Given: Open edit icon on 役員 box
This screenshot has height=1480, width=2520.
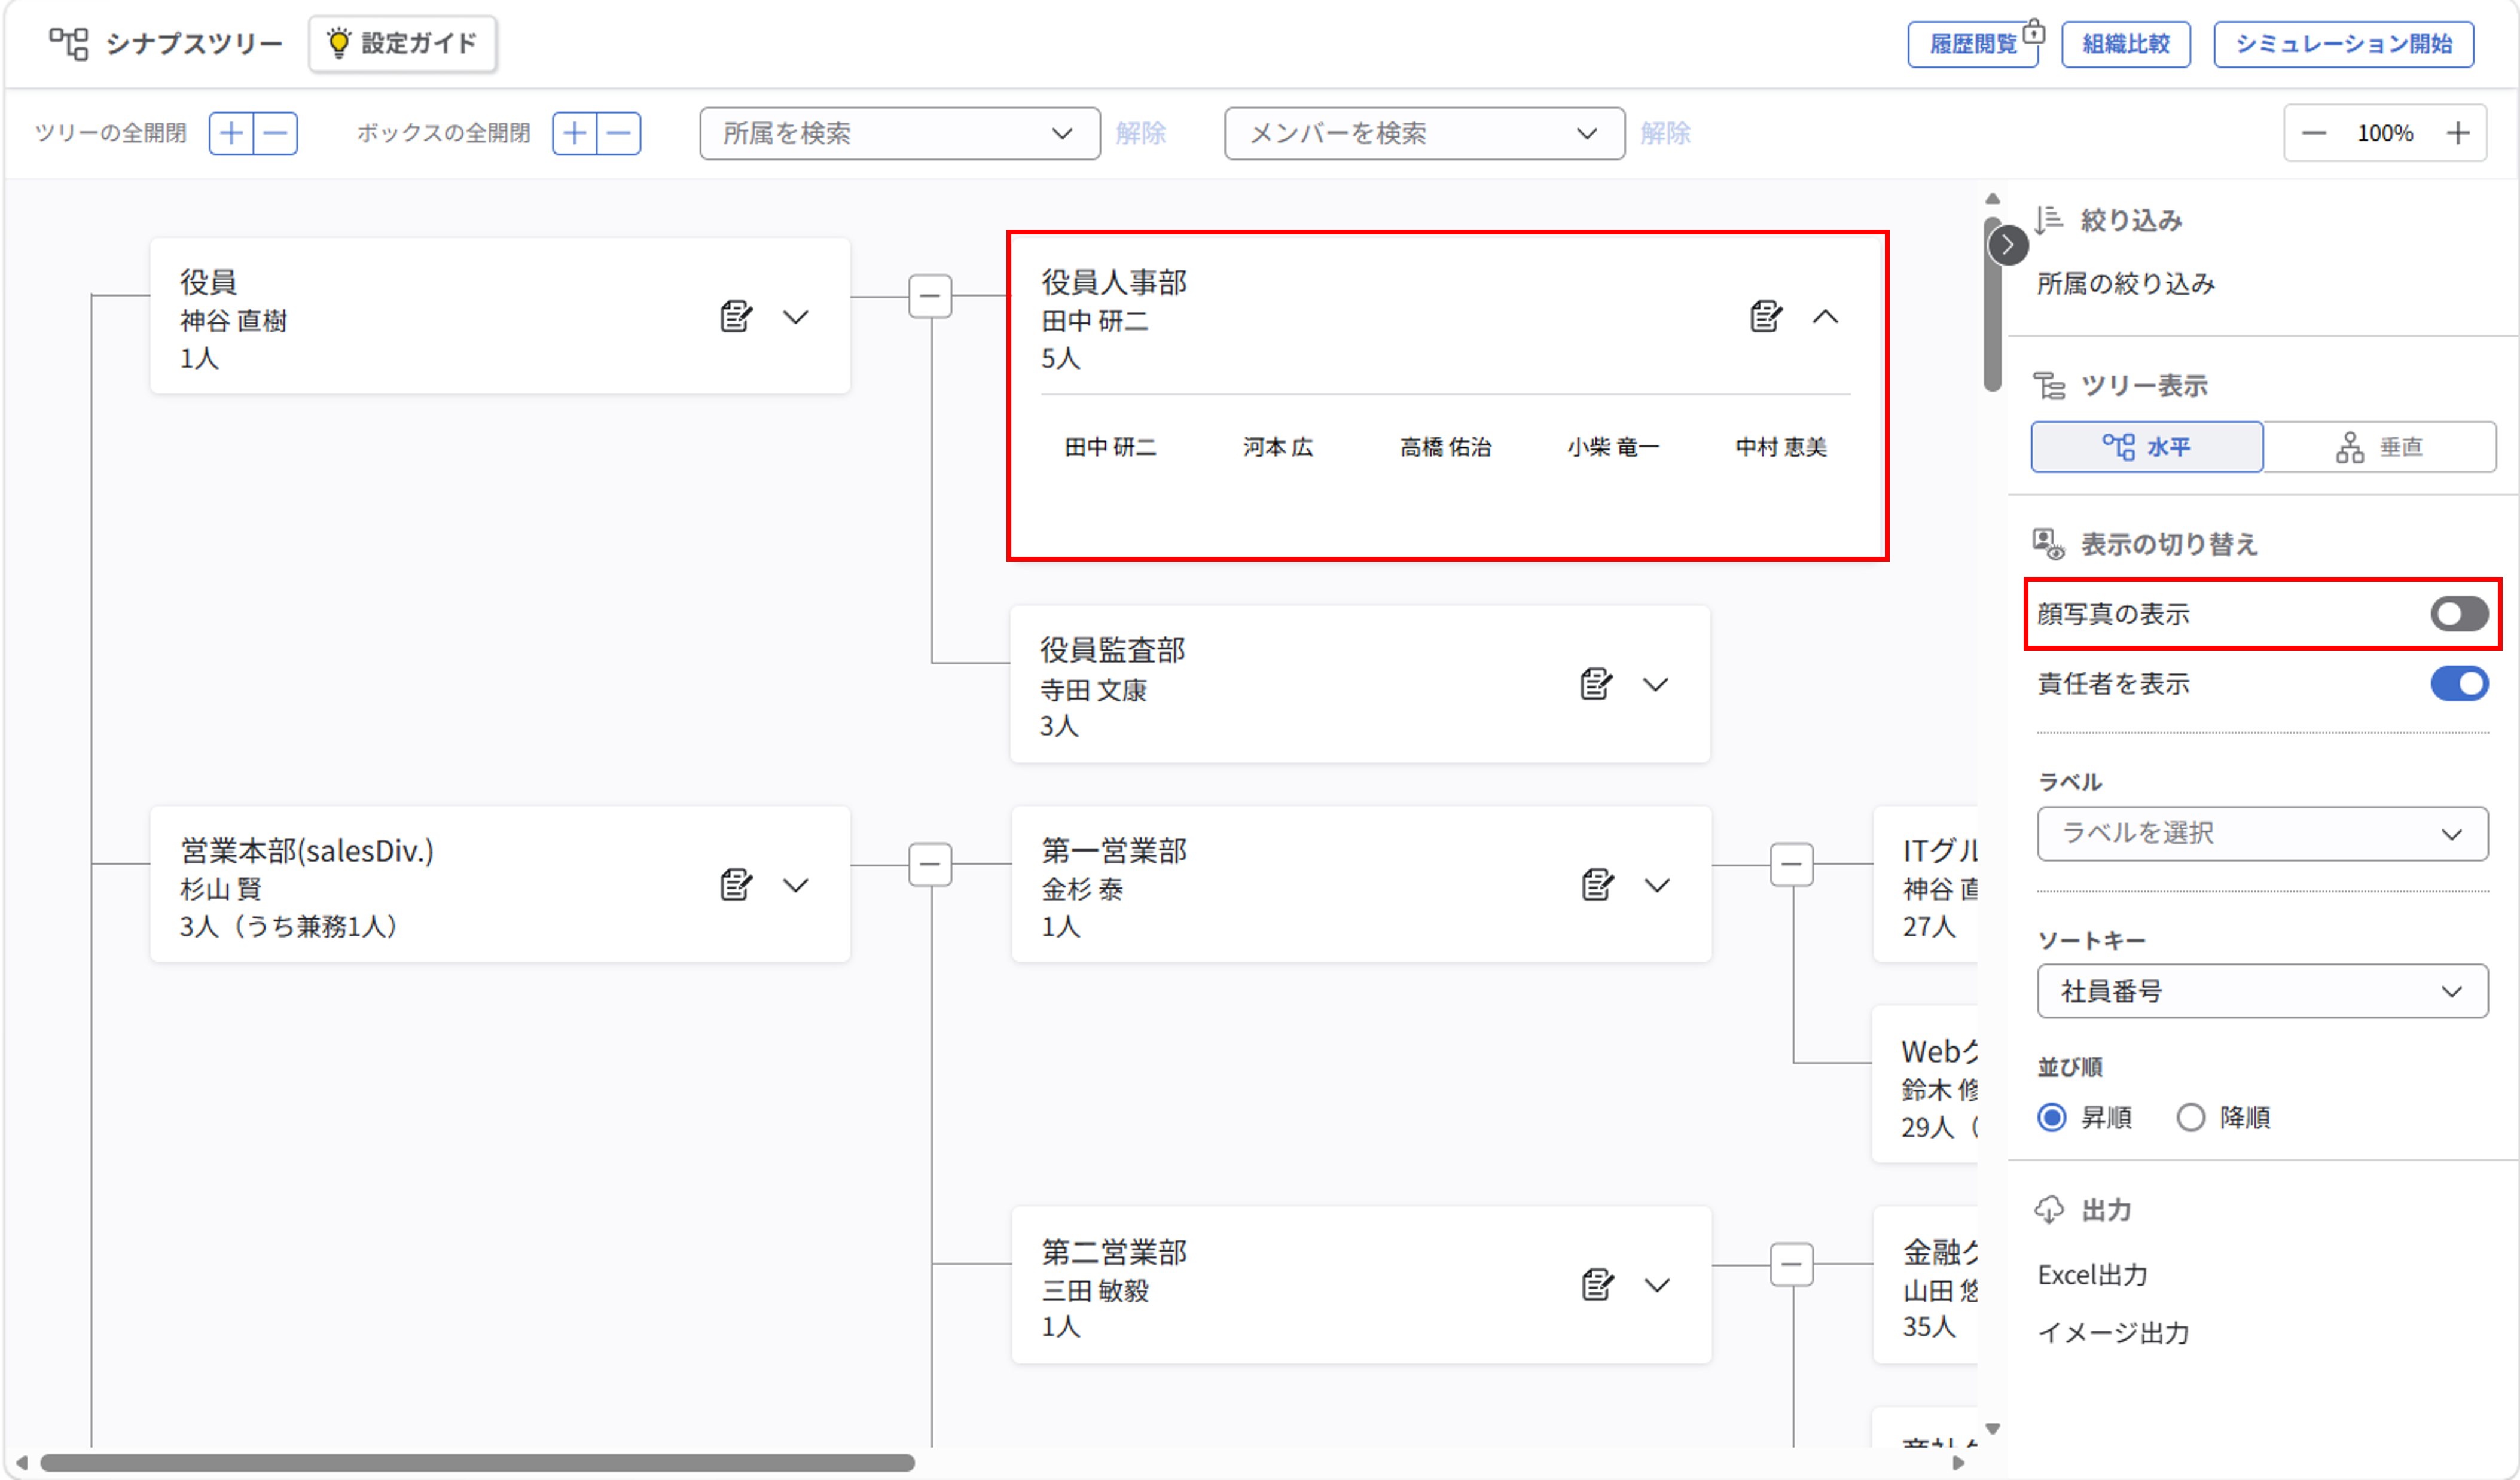Looking at the screenshot, I should click(736, 316).
